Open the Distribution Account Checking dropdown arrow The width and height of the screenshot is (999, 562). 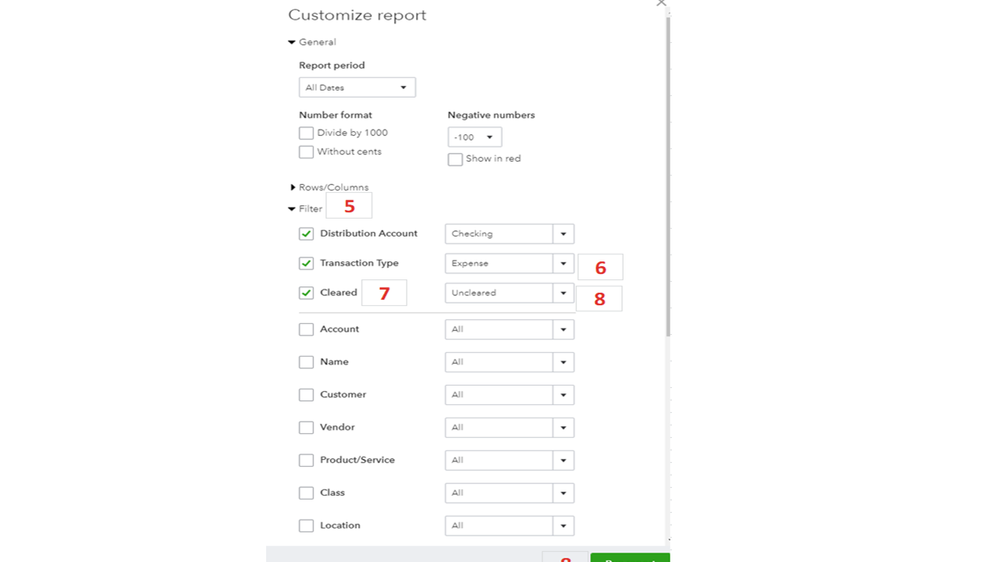[x=563, y=234]
